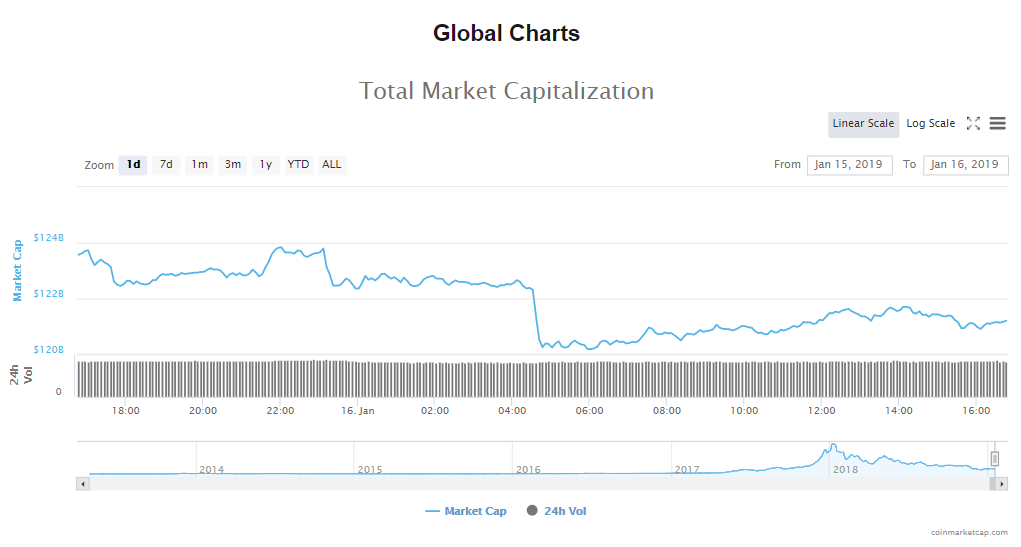
Task: Select the 7d zoom range
Action: point(166,165)
